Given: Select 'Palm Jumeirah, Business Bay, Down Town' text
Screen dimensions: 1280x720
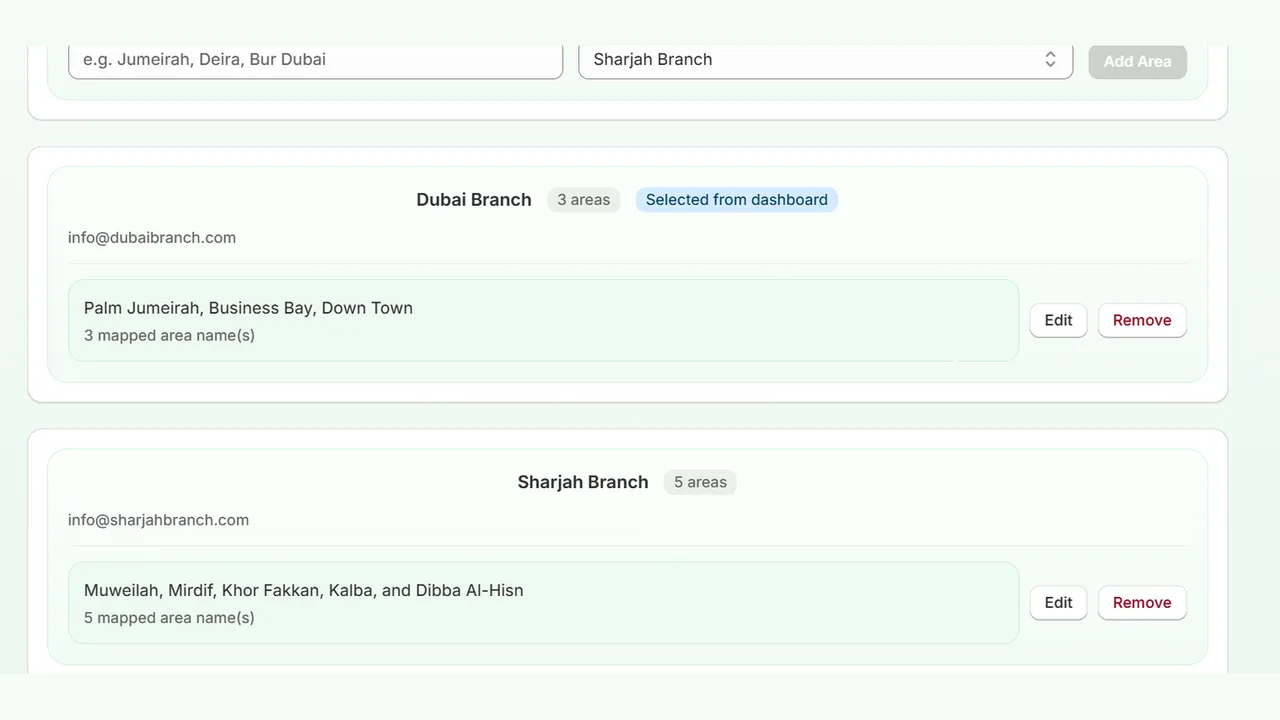Looking at the screenshot, I should [248, 308].
